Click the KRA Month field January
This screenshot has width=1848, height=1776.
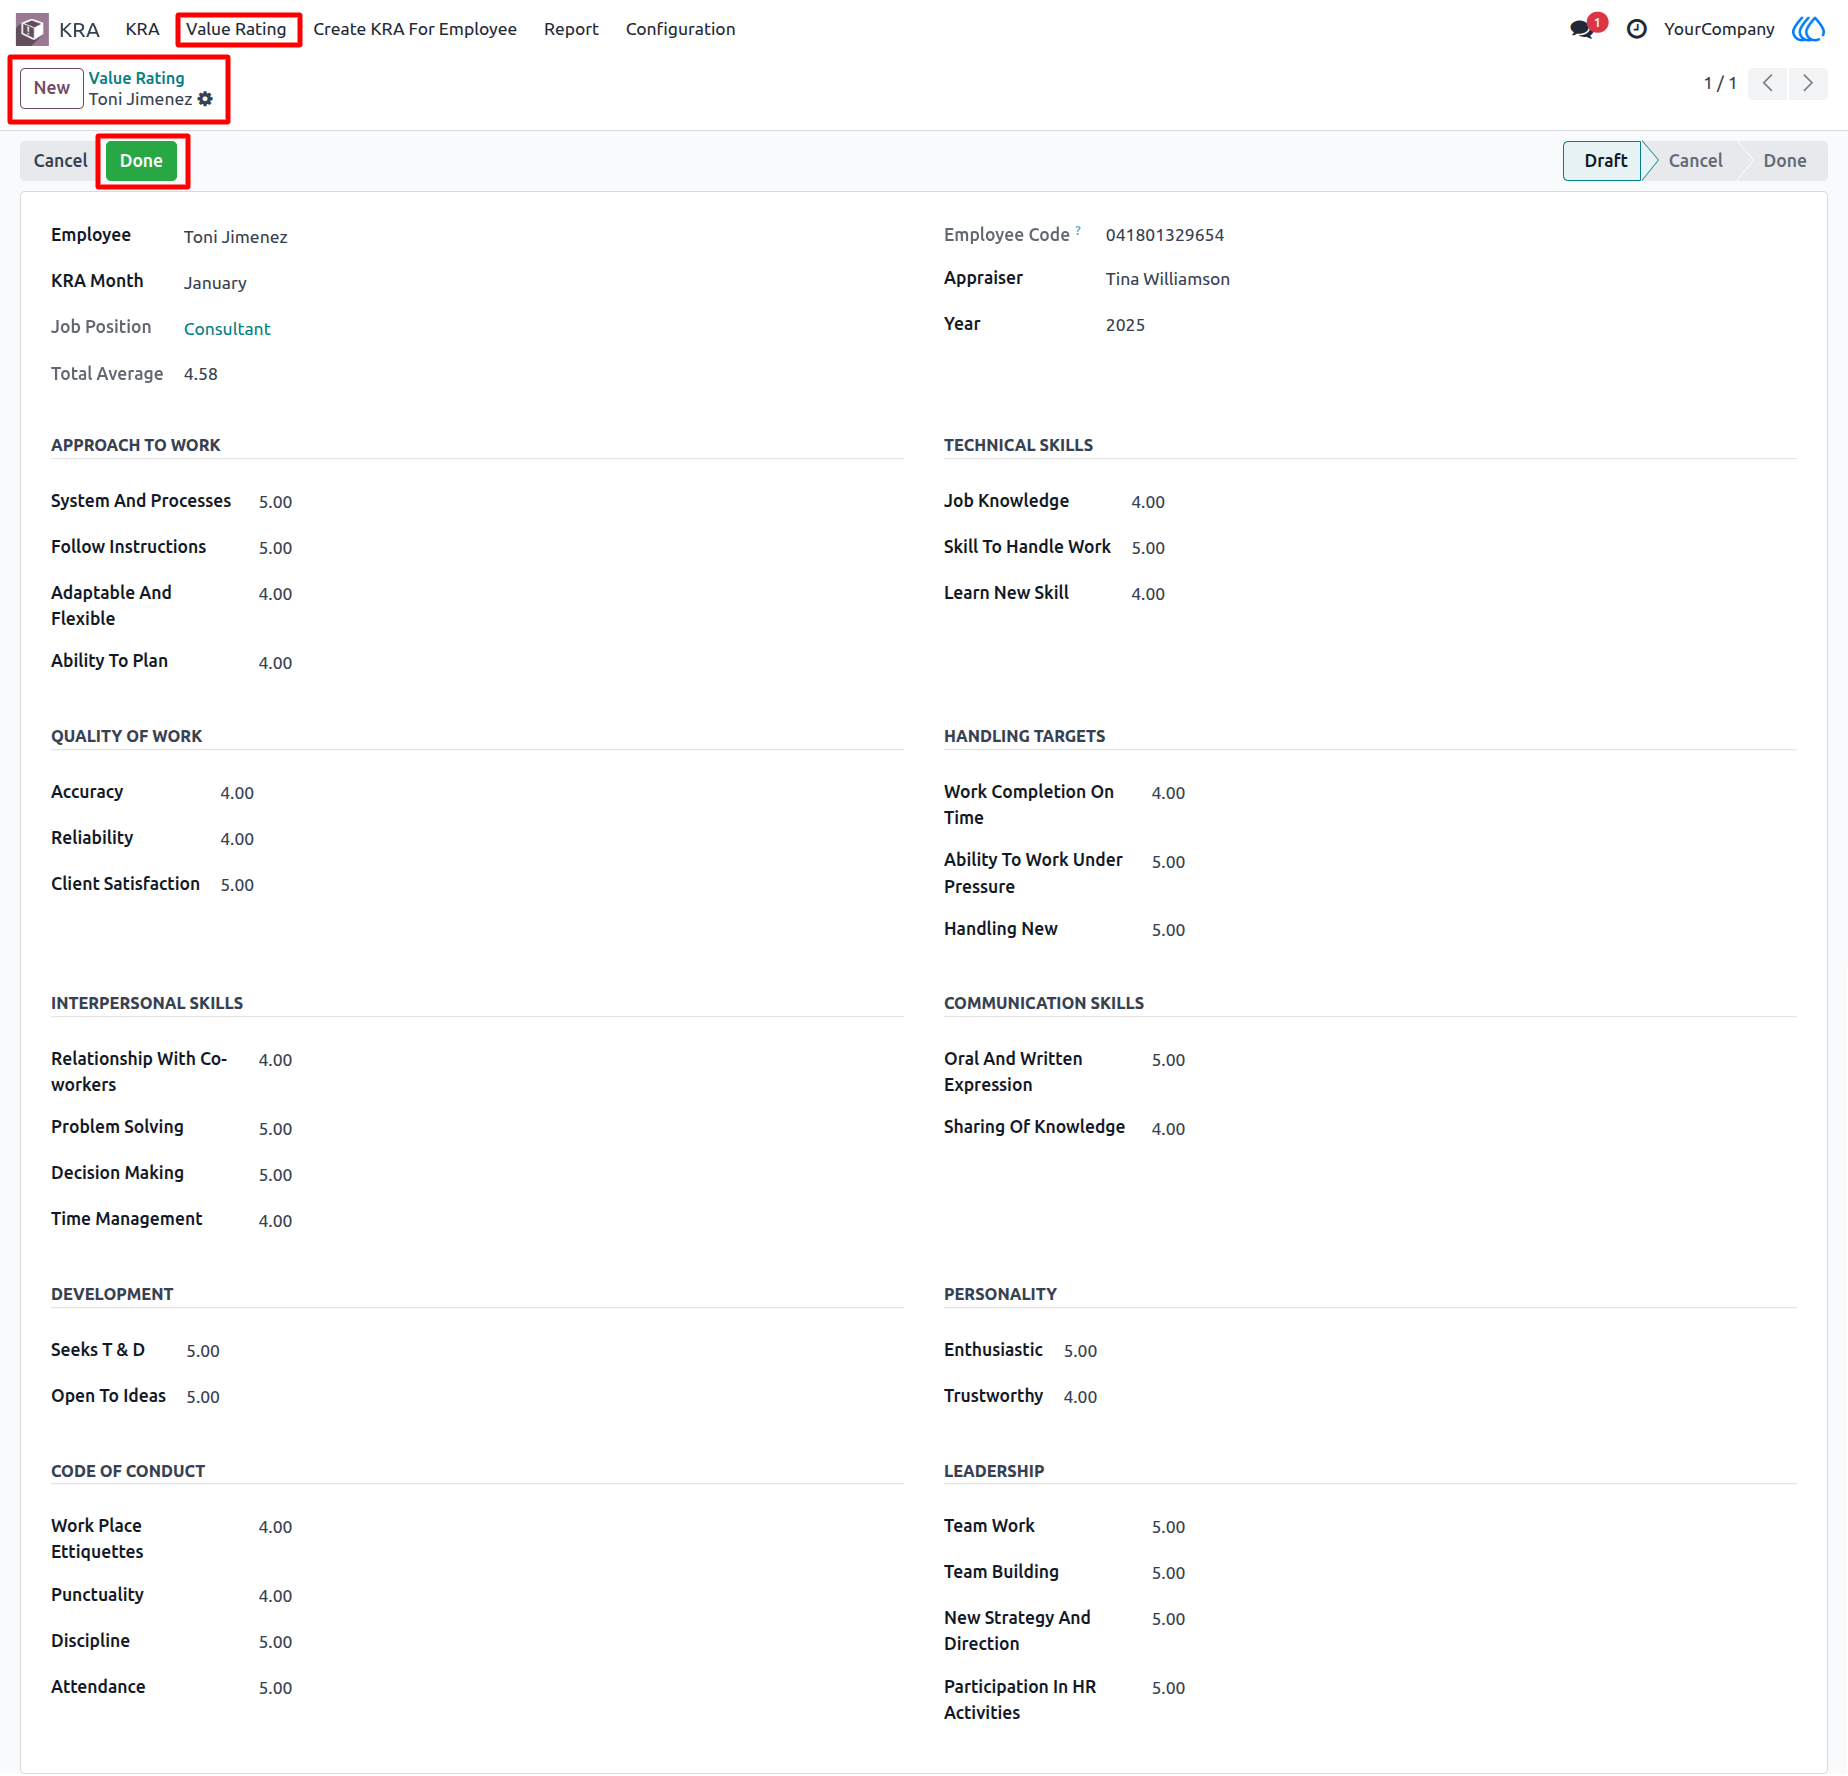pyautogui.click(x=215, y=283)
